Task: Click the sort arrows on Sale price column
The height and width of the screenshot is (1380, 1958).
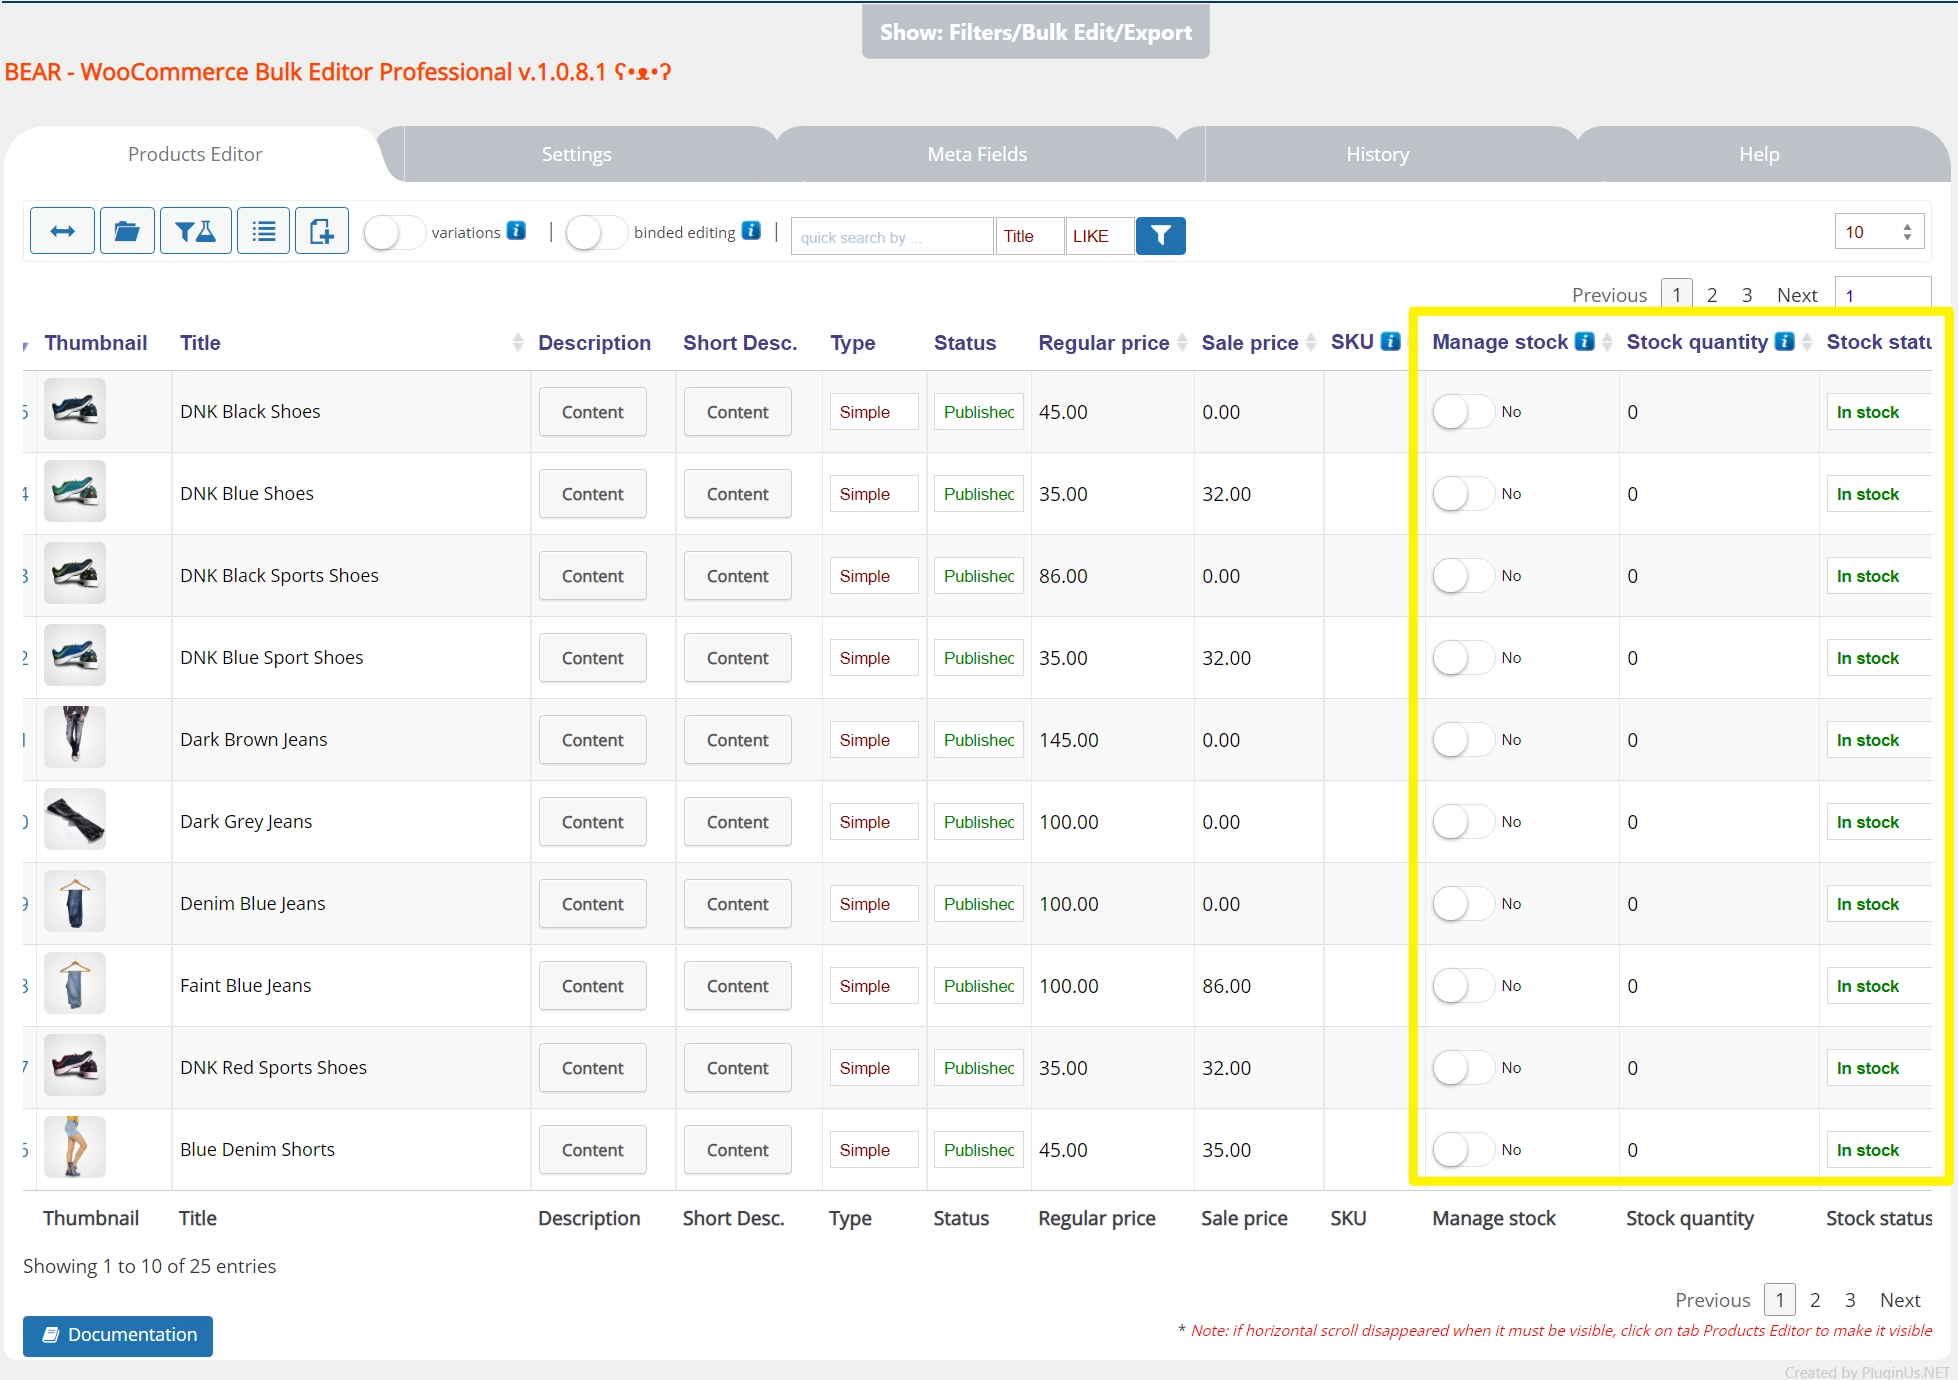Action: (x=1311, y=342)
